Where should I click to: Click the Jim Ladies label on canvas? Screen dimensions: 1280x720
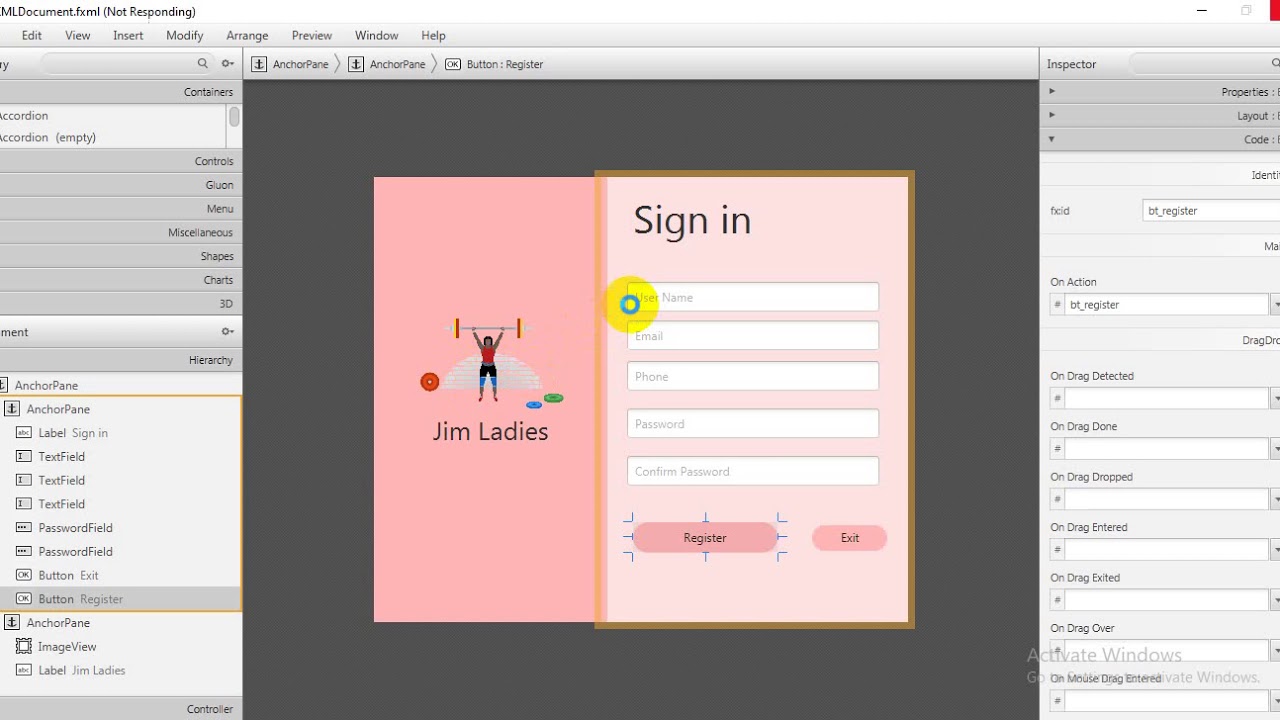(490, 431)
